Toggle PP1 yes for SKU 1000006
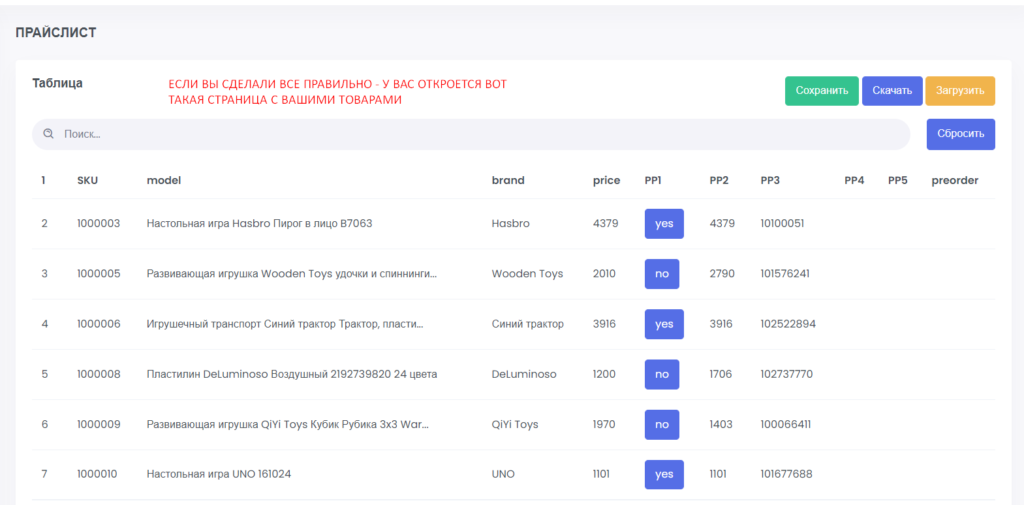Screen dimensions: 1024x505 pos(664,324)
